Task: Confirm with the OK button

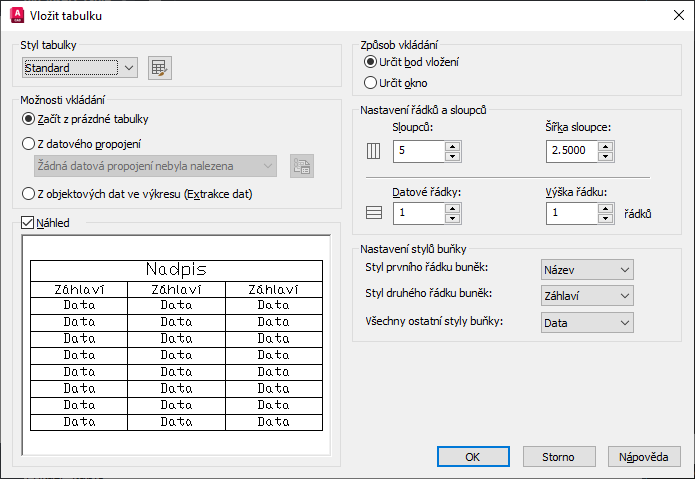Action: 473,456
